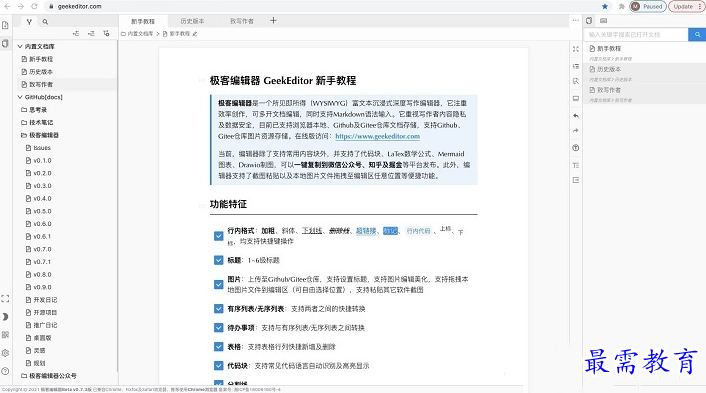
Task: Uncheck the 标题 checkbox
Action: [218, 260]
